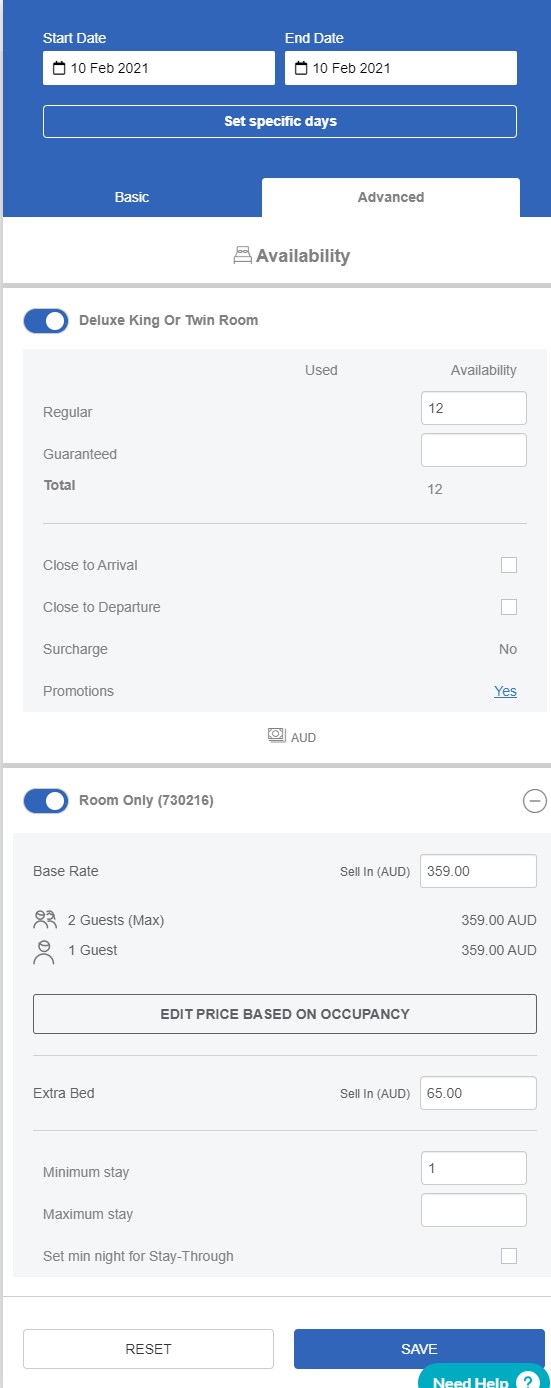The width and height of the screenshot is (551, 1388).
Task: Click the single guest person icon
Action: point(45,951)
